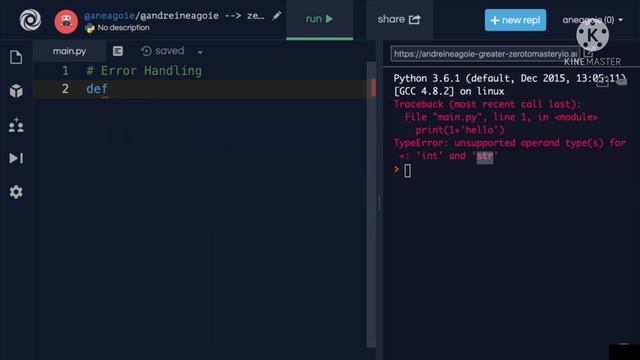Run the code with run button
This screenshot has height=360, width=640.
point(320,19)
